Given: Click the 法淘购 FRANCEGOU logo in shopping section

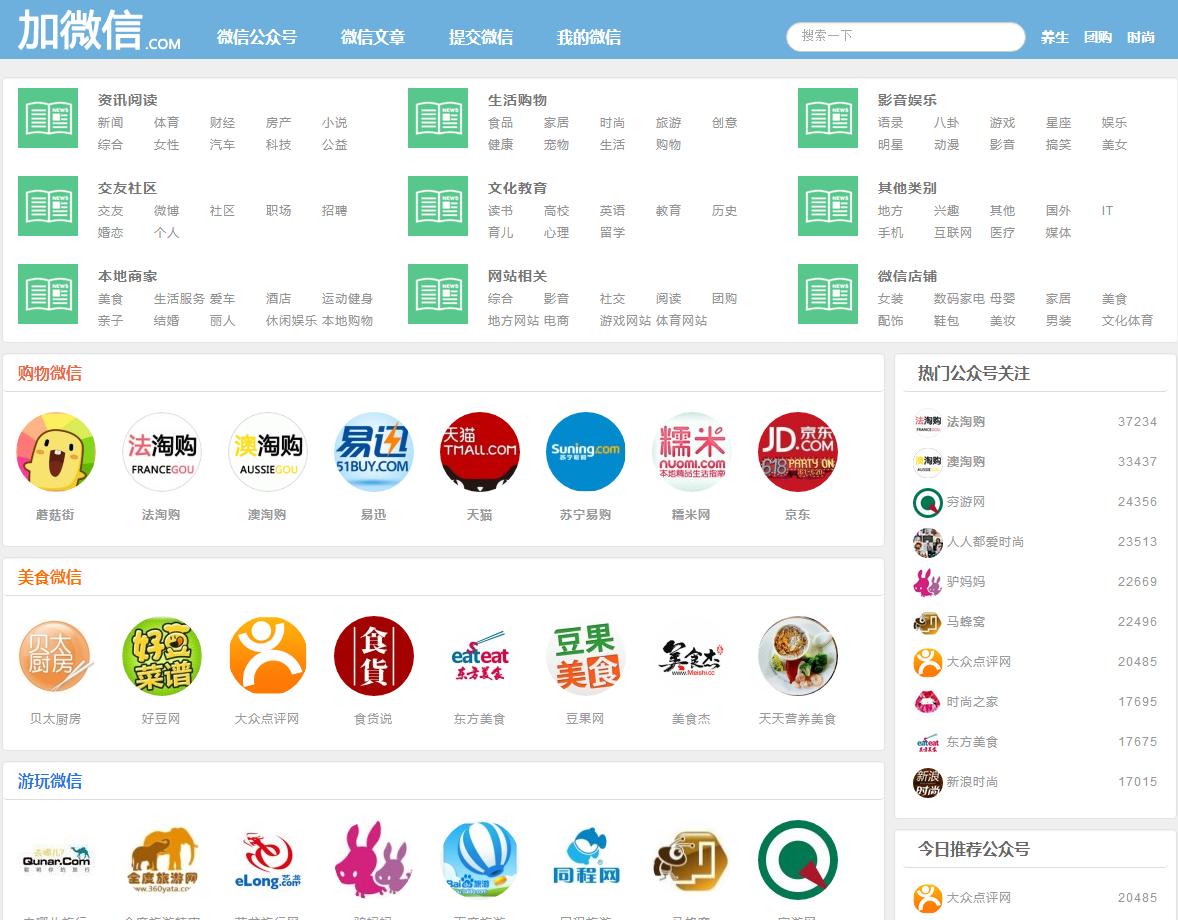Looking at the screenshot, I should [x=162, y=451].
